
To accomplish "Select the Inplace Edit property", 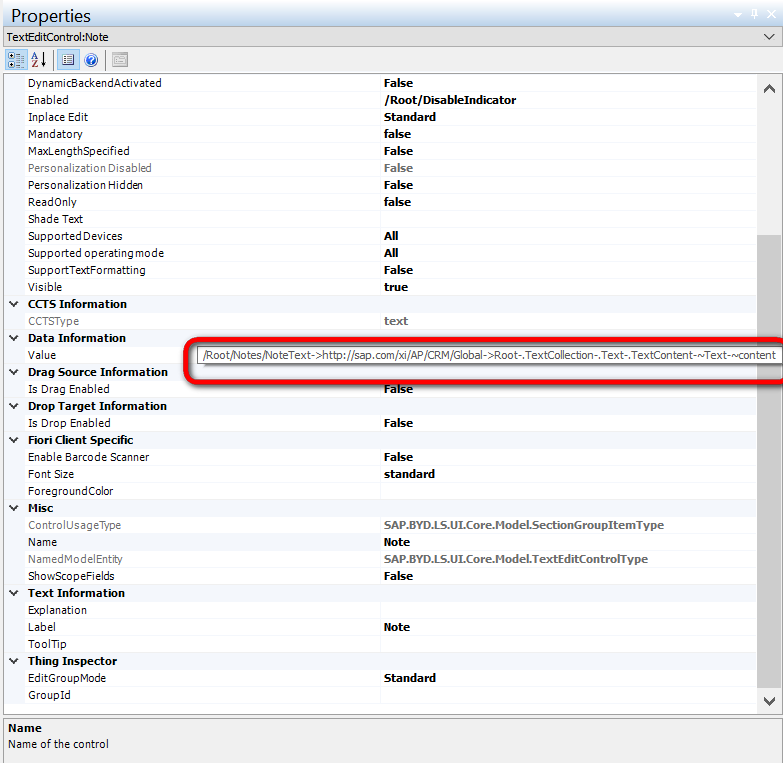I will [58, 117].
